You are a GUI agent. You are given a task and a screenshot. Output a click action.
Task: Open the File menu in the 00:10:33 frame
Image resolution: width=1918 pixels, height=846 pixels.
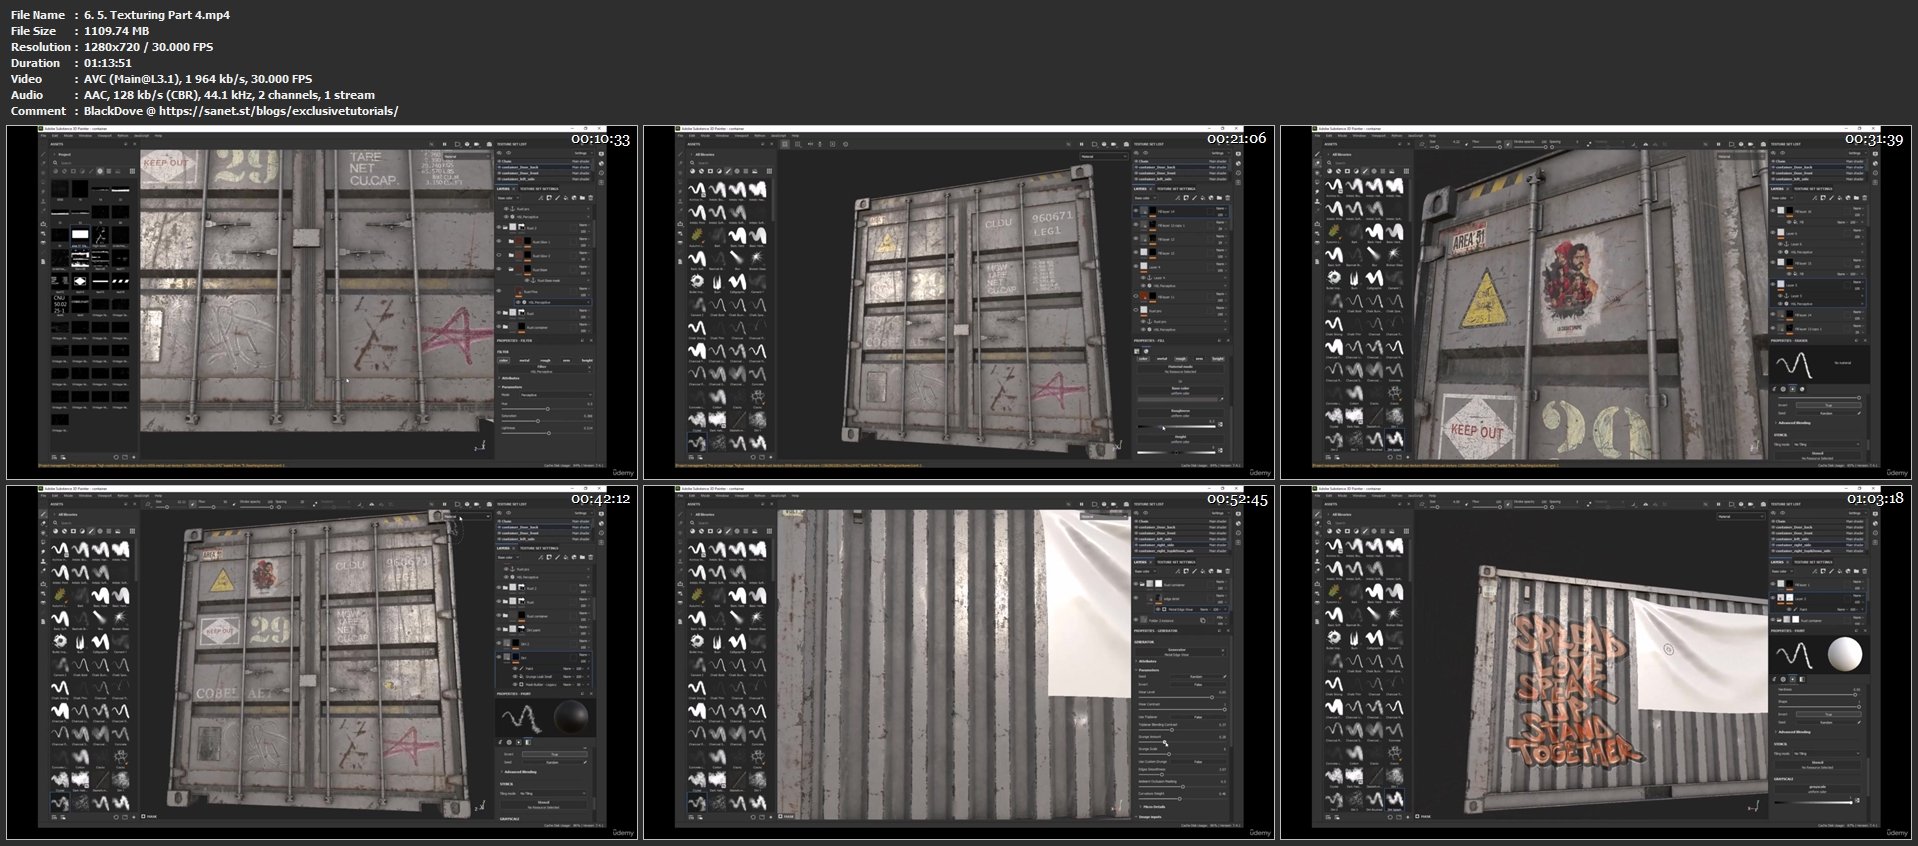pyautogui.click(x=43, y=135)
